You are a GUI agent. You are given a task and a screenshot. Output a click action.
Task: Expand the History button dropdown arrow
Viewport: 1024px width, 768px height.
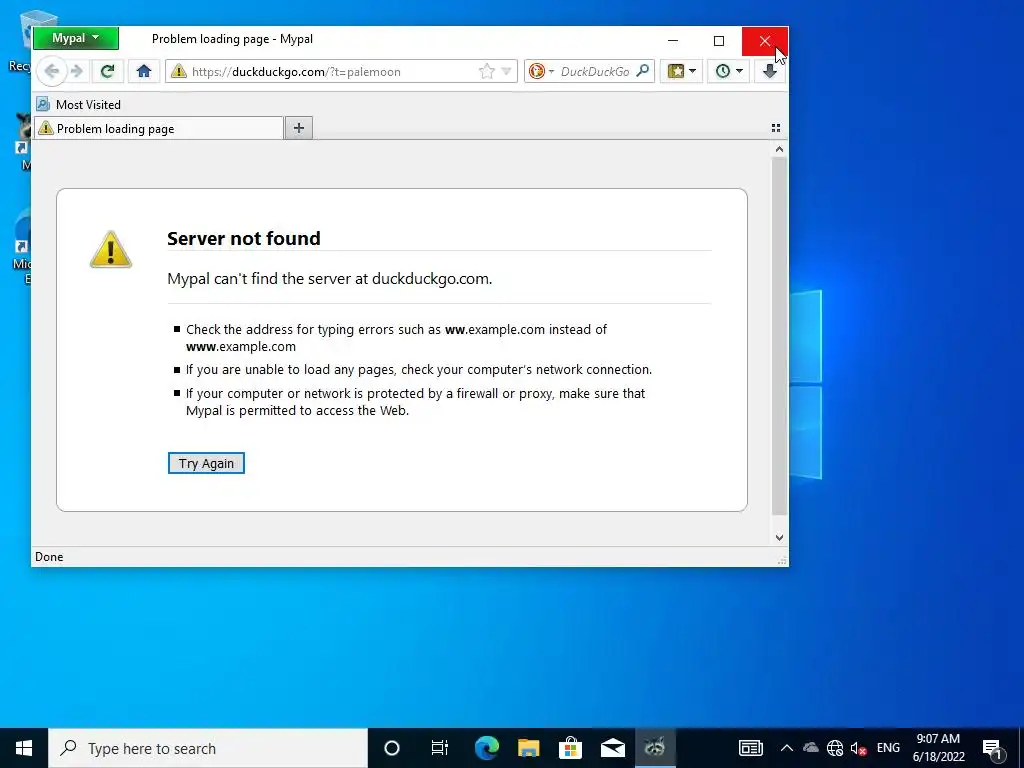740,71
